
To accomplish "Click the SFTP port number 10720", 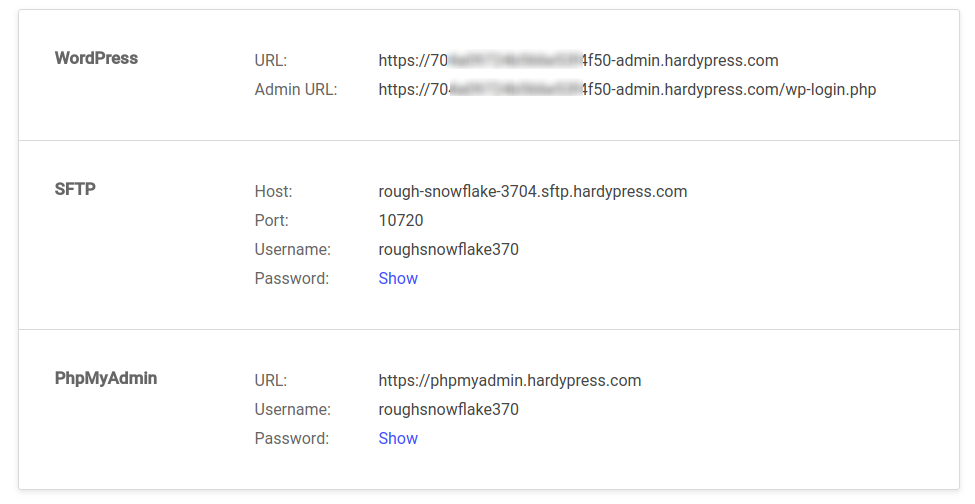I will [x=401, y=220].
